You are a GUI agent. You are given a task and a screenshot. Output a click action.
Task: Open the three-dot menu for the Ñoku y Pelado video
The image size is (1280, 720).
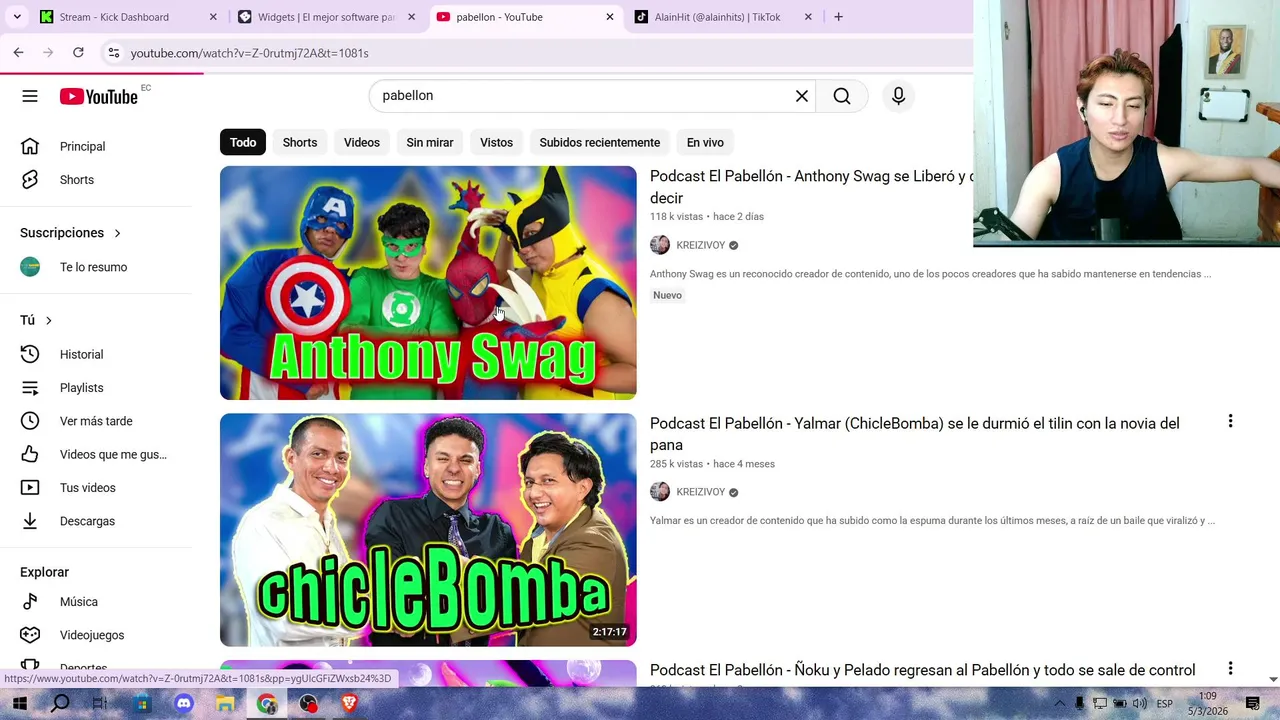(x=1230, y=669)
